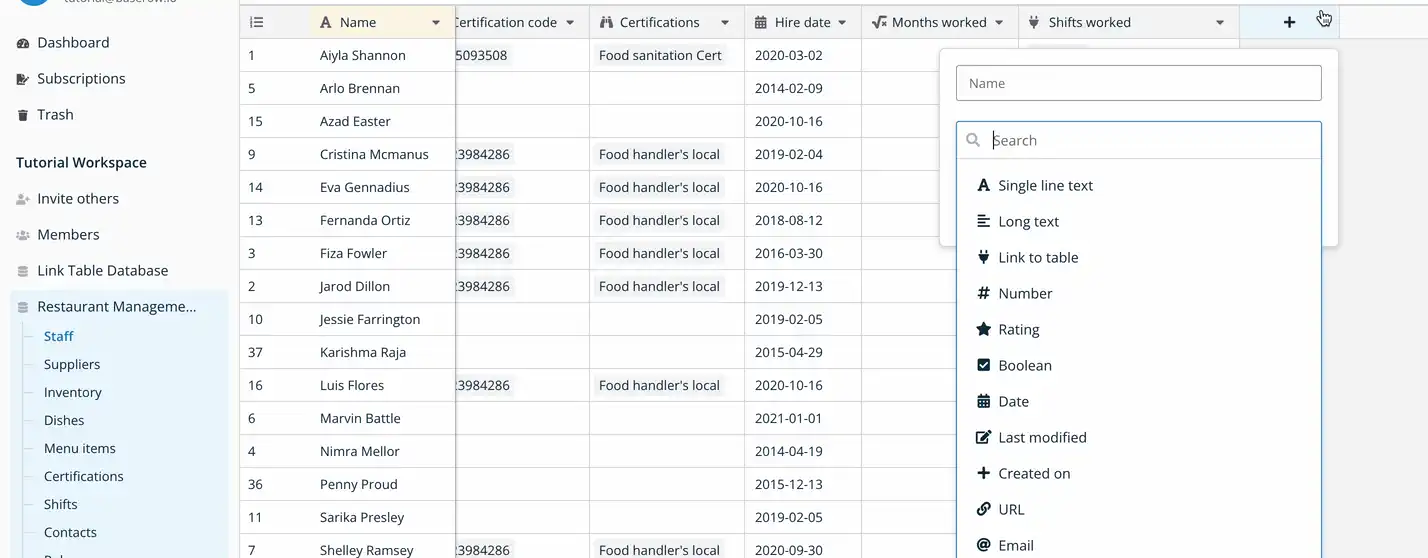Choose Single line text field type
This screenshot has height=558, width=1428.
click(1139, 186)
